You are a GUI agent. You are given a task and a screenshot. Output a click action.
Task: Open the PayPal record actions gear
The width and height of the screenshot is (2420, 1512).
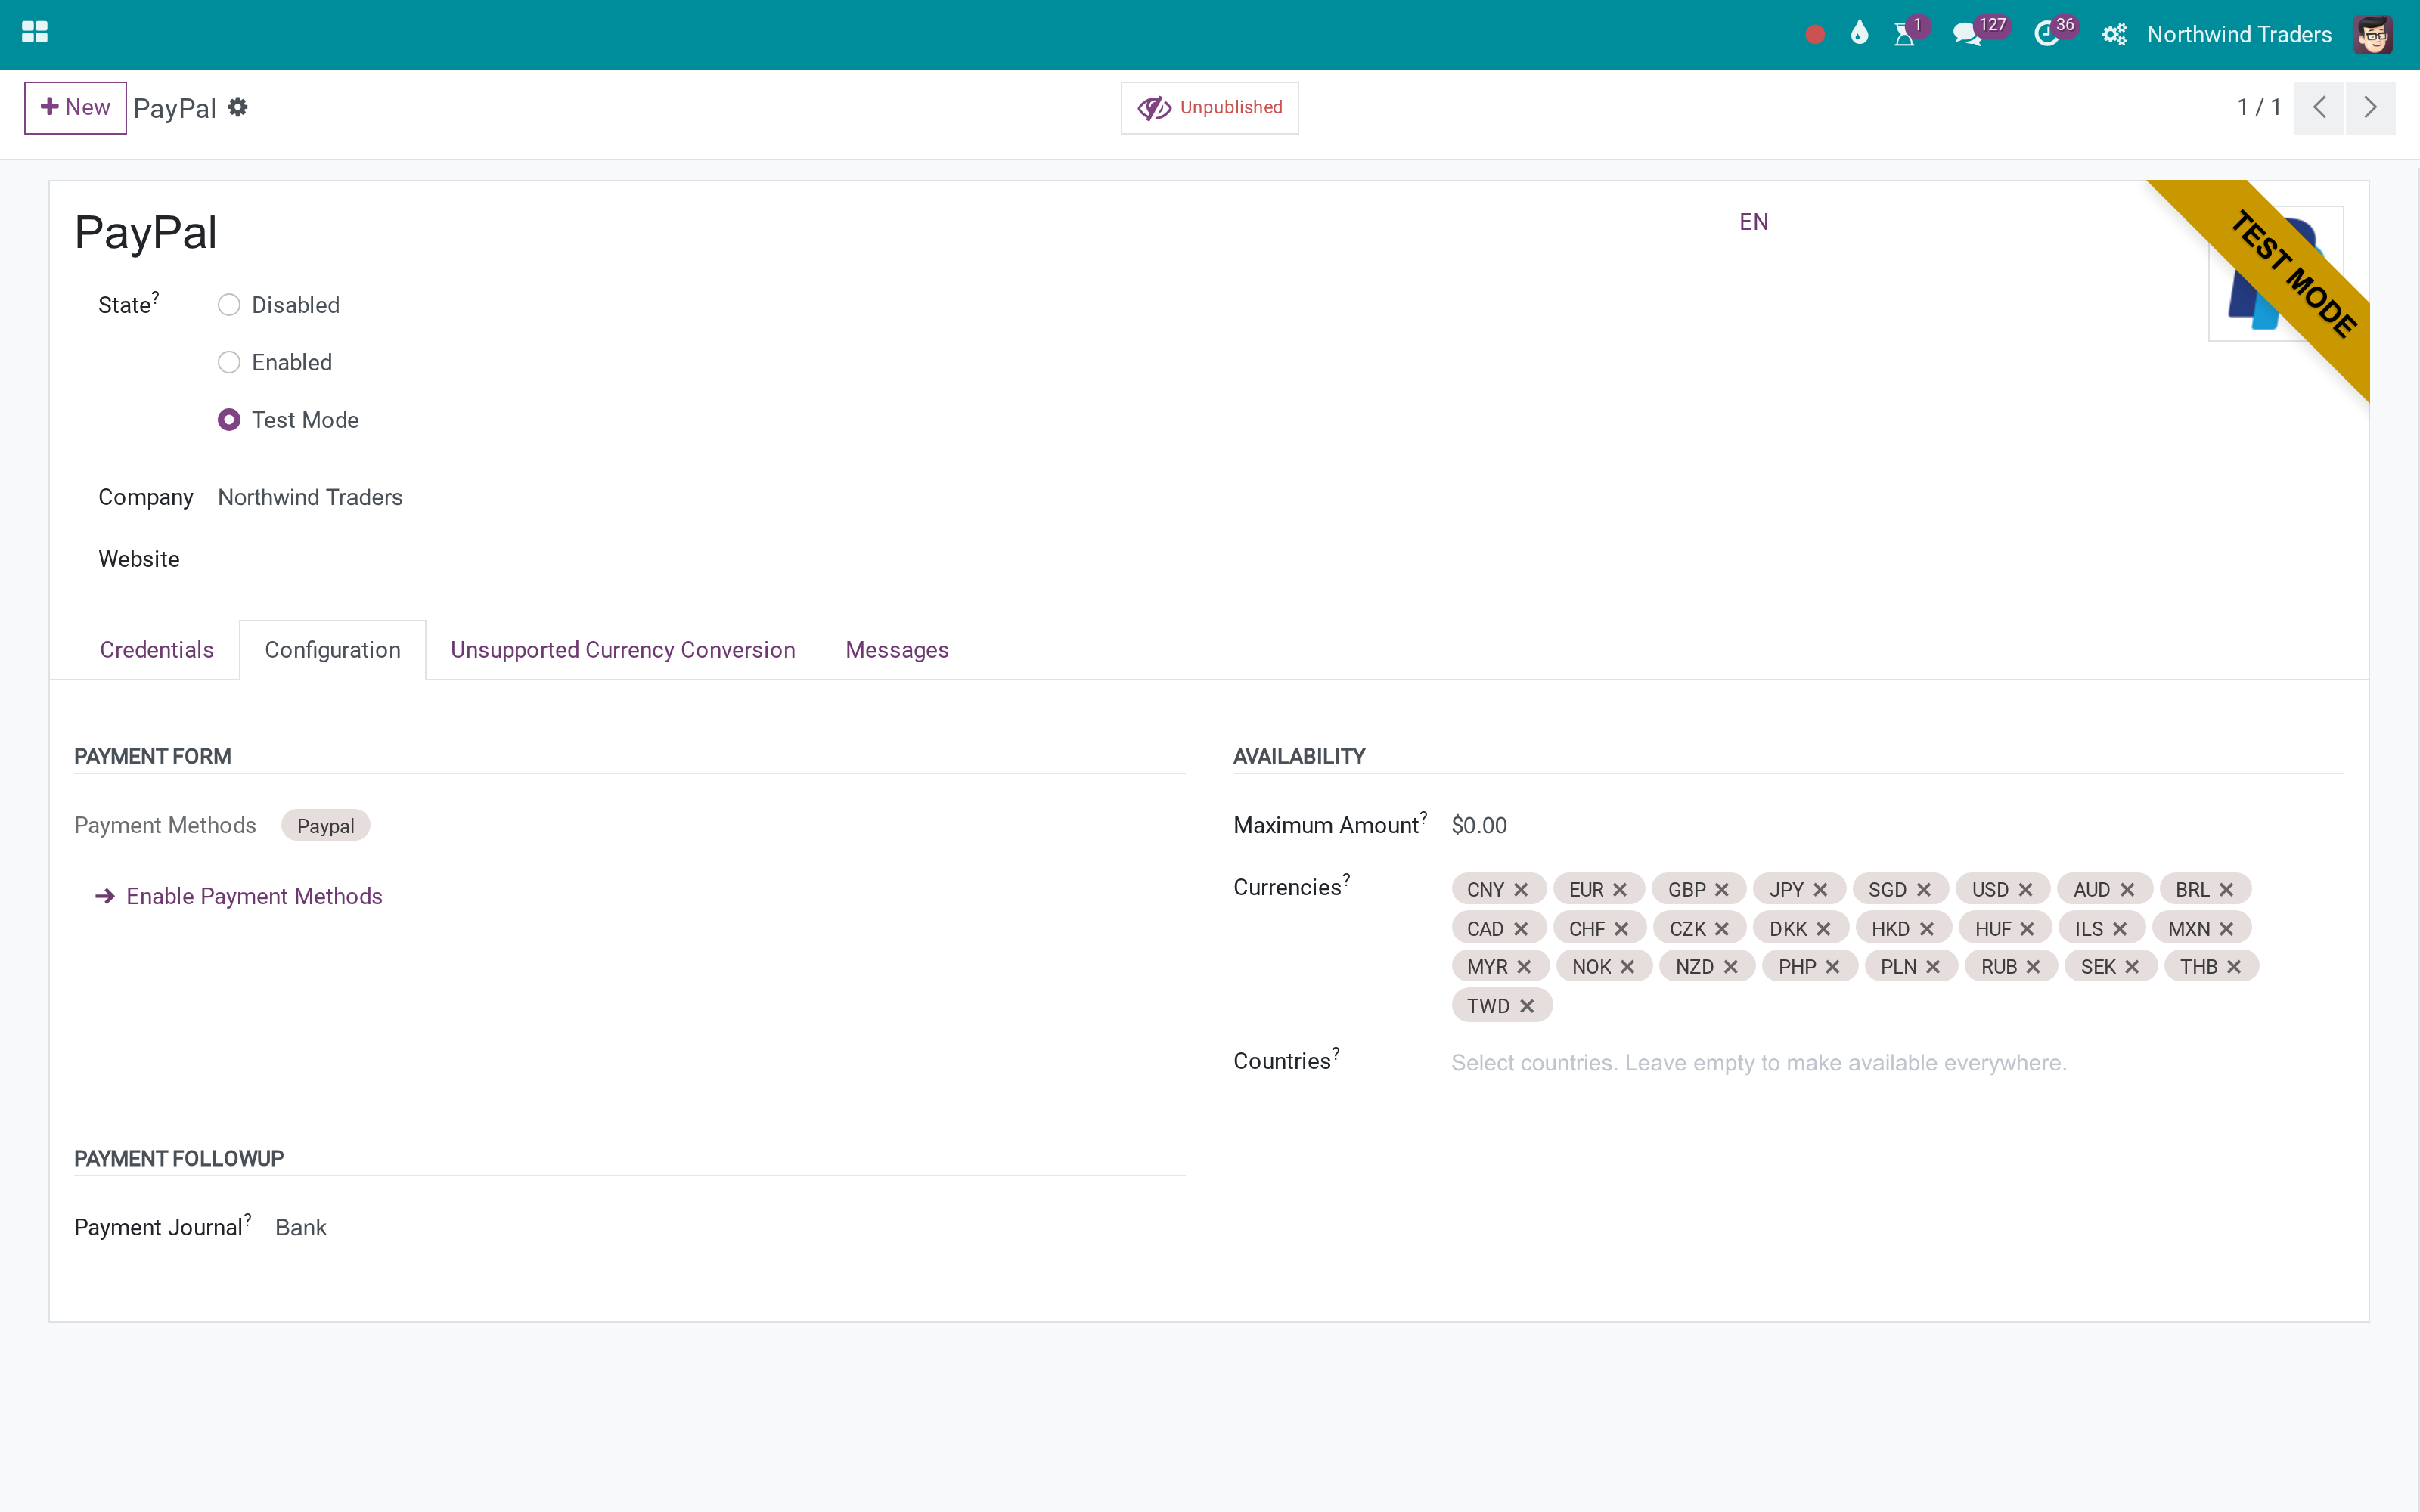pyautogui.click(x=238, y=107)
